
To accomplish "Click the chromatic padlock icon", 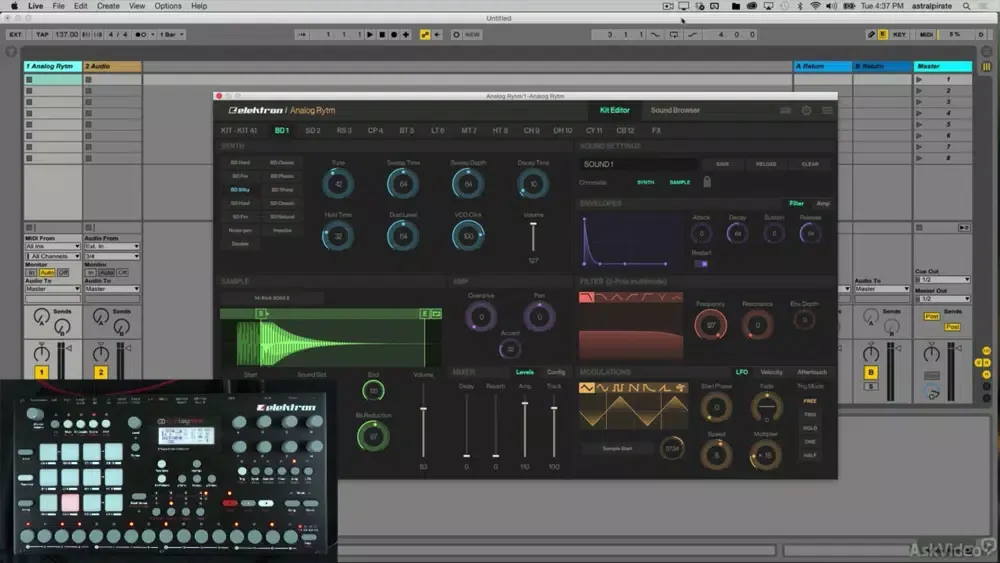I will 707,182.
